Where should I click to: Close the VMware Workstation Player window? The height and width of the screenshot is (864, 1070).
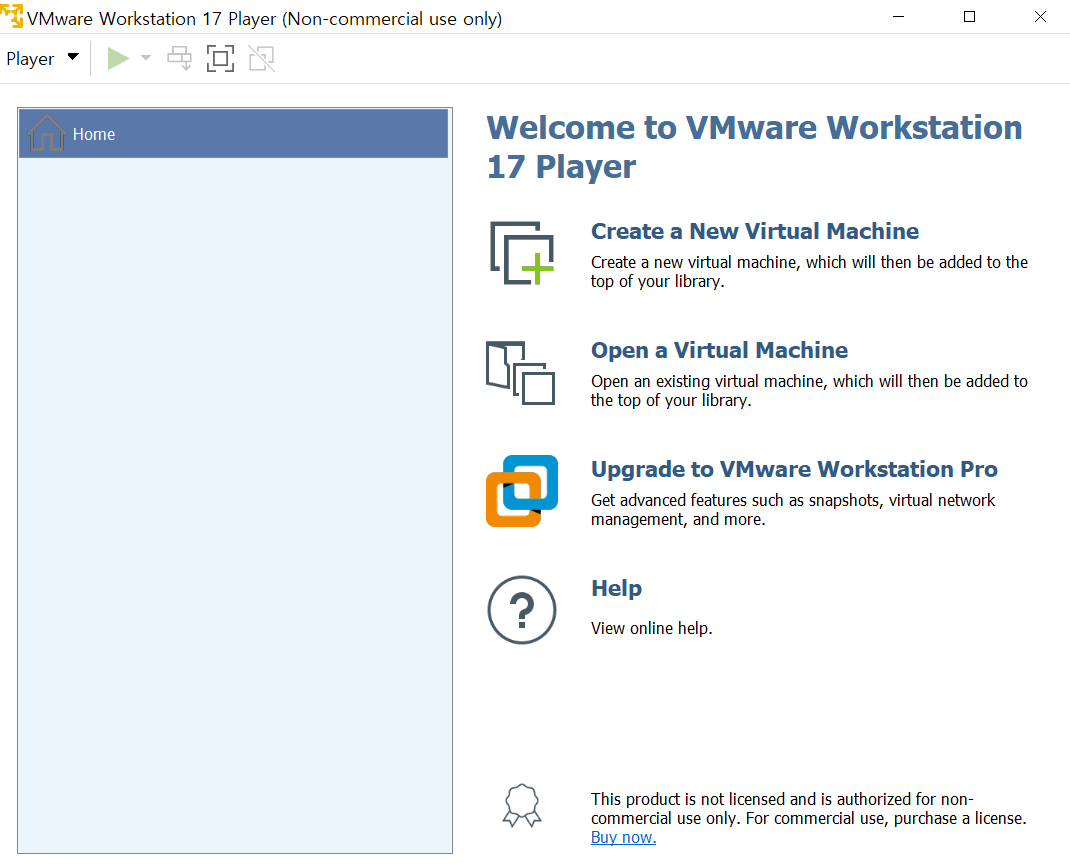(x=1040, y=16)
